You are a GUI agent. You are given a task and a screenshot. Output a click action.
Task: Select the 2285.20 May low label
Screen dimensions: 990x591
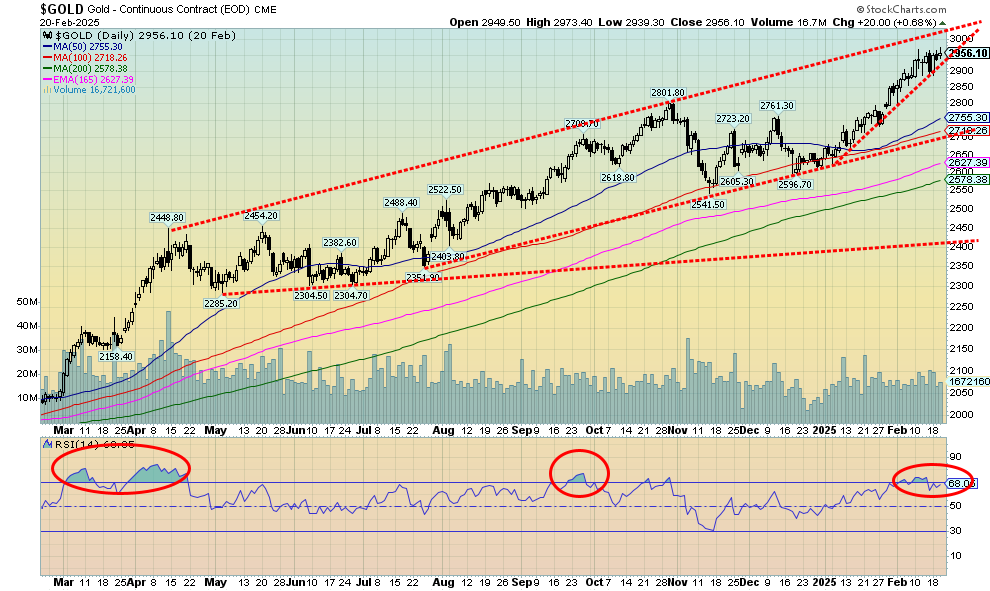tap(218, 303)
